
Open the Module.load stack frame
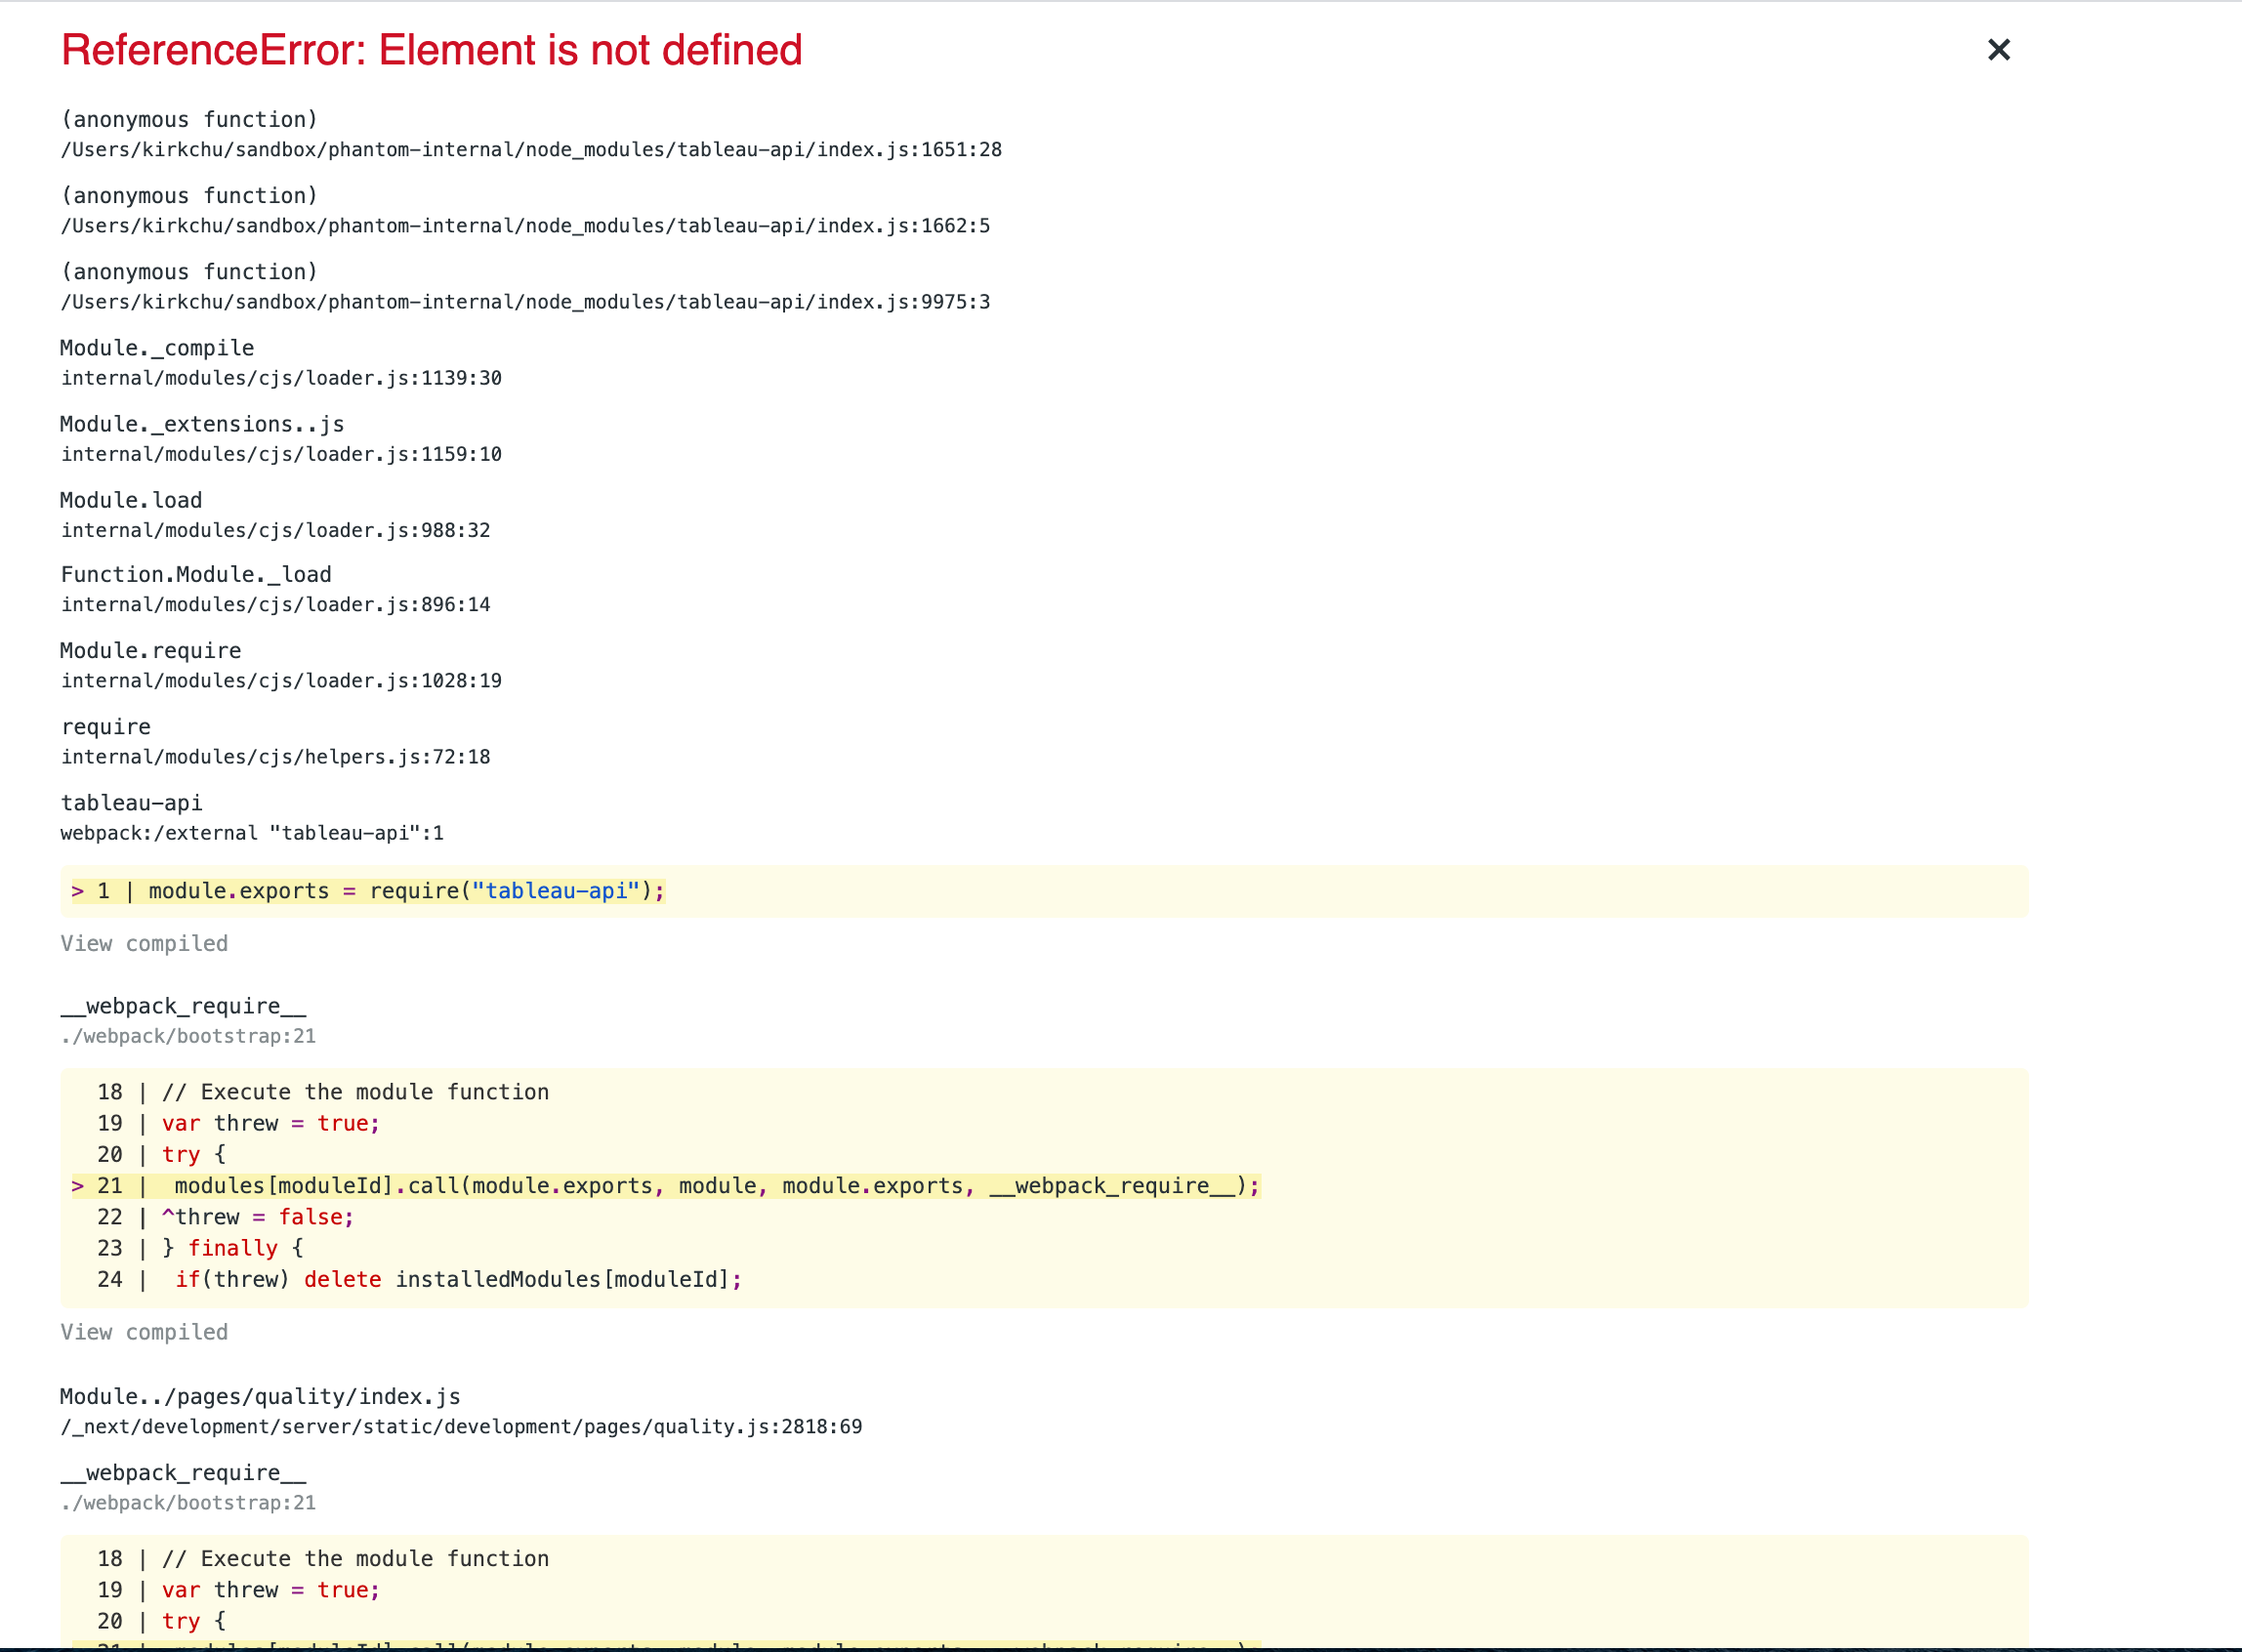coord(130,499)
